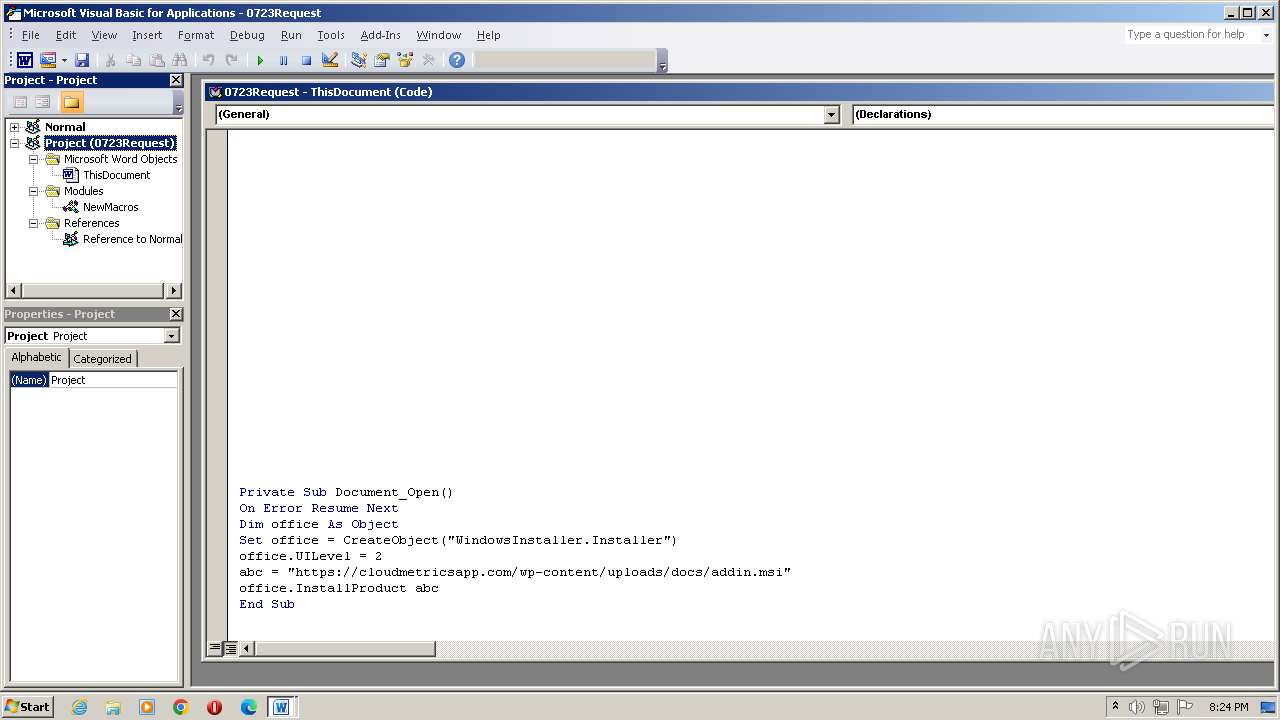Open the Run menu

291,35
